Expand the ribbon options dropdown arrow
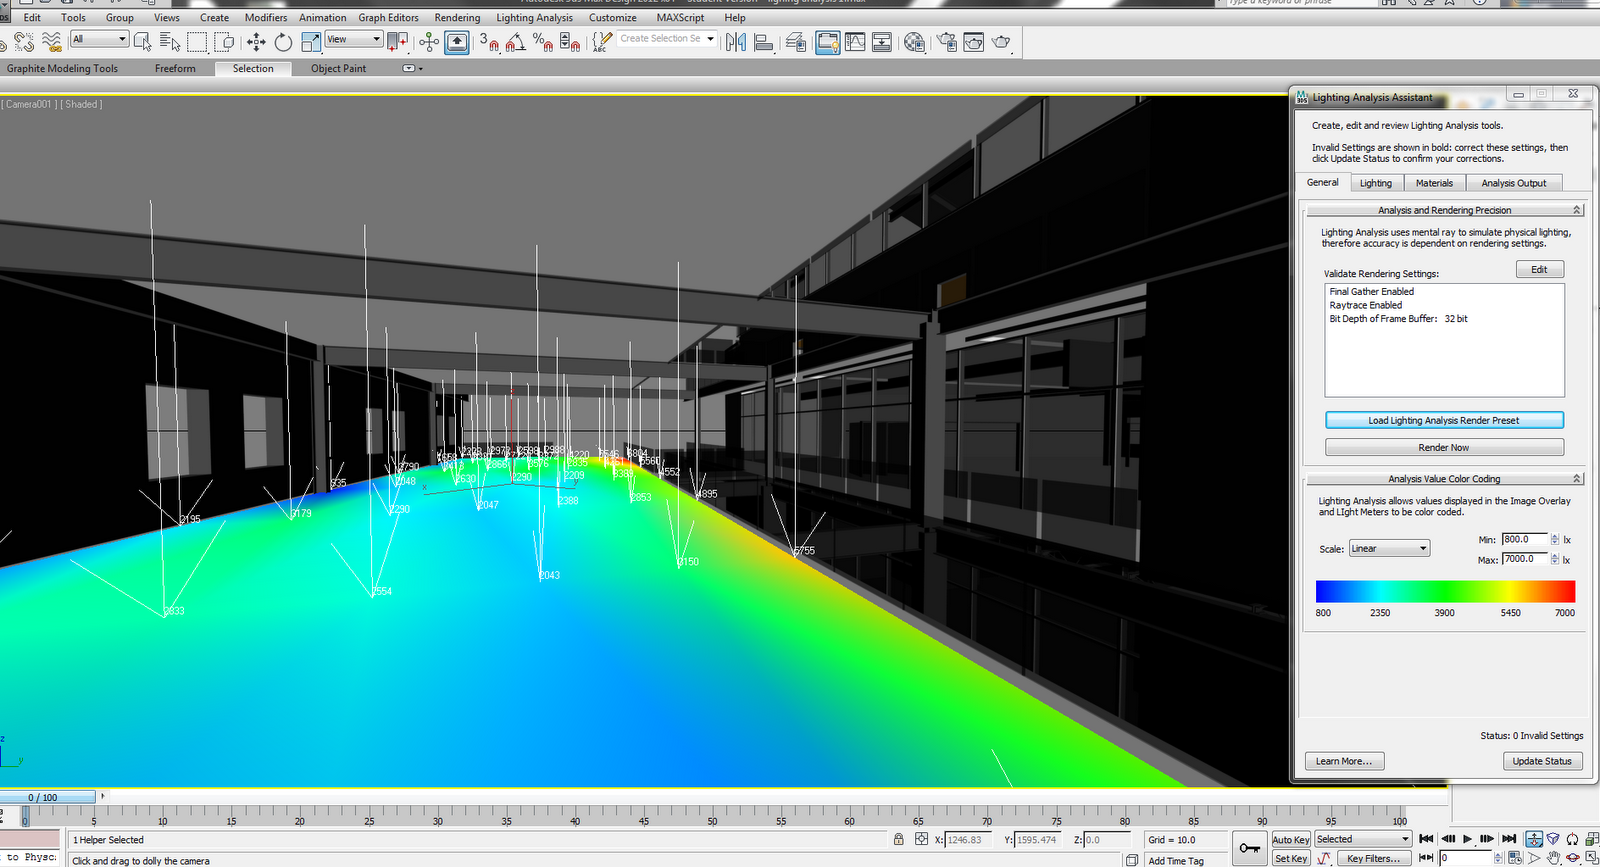The height and width of the screenshot is (867, 1600). point(412,68)
